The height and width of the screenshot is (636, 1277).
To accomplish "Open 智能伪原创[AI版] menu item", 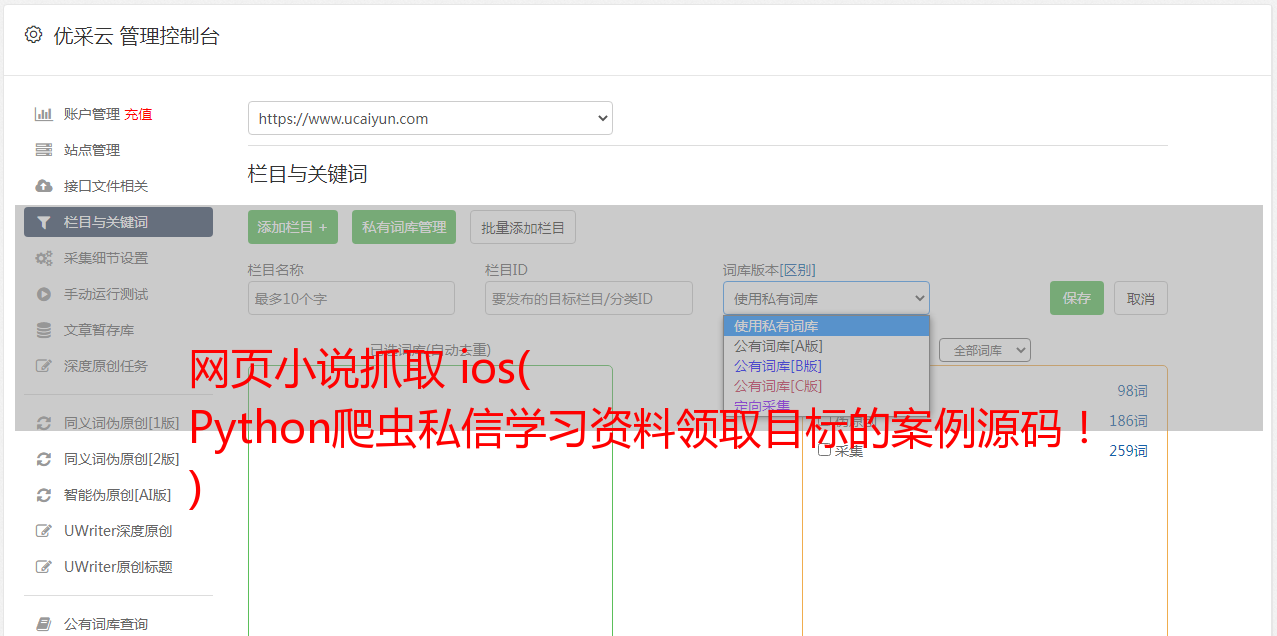I will 118,495.
